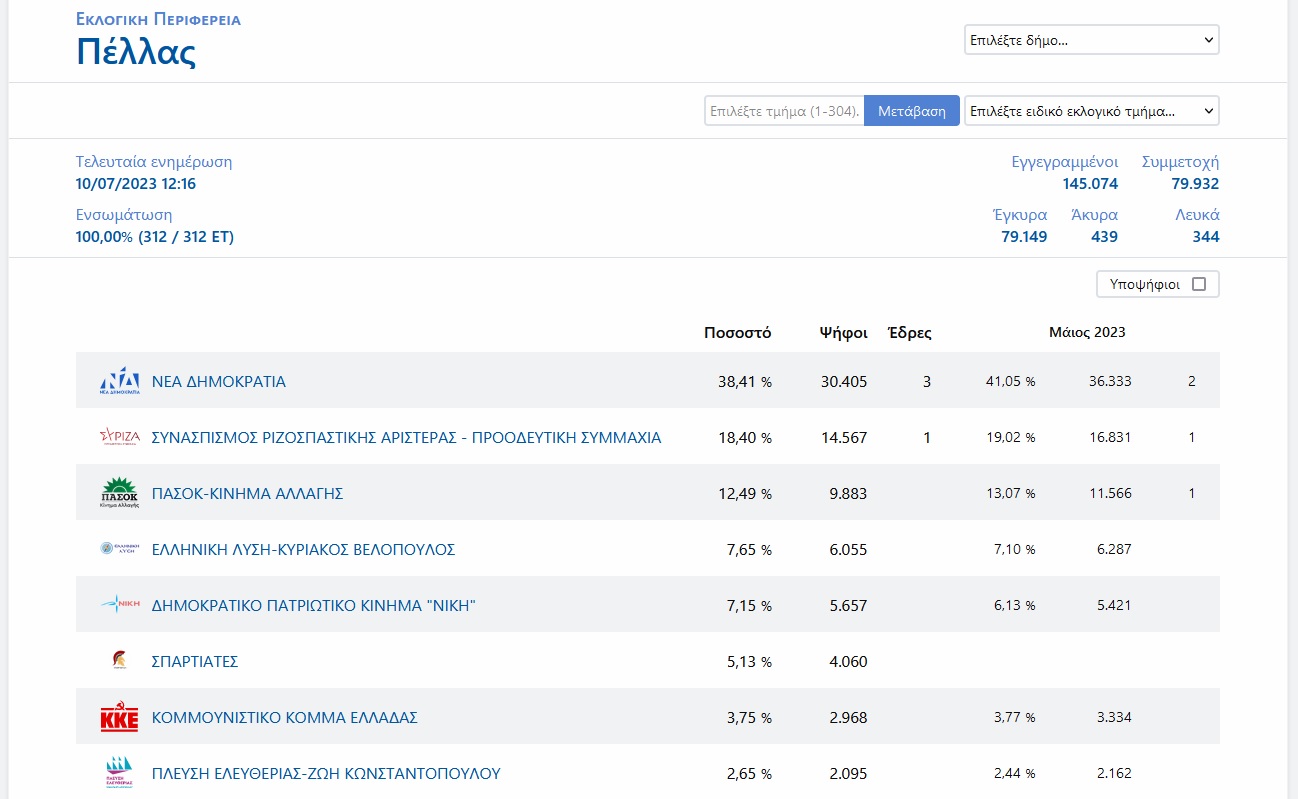The image size is (1298, 799).
Task: Click the 5.657 votes cell
Action: click(x=848, y=606)
